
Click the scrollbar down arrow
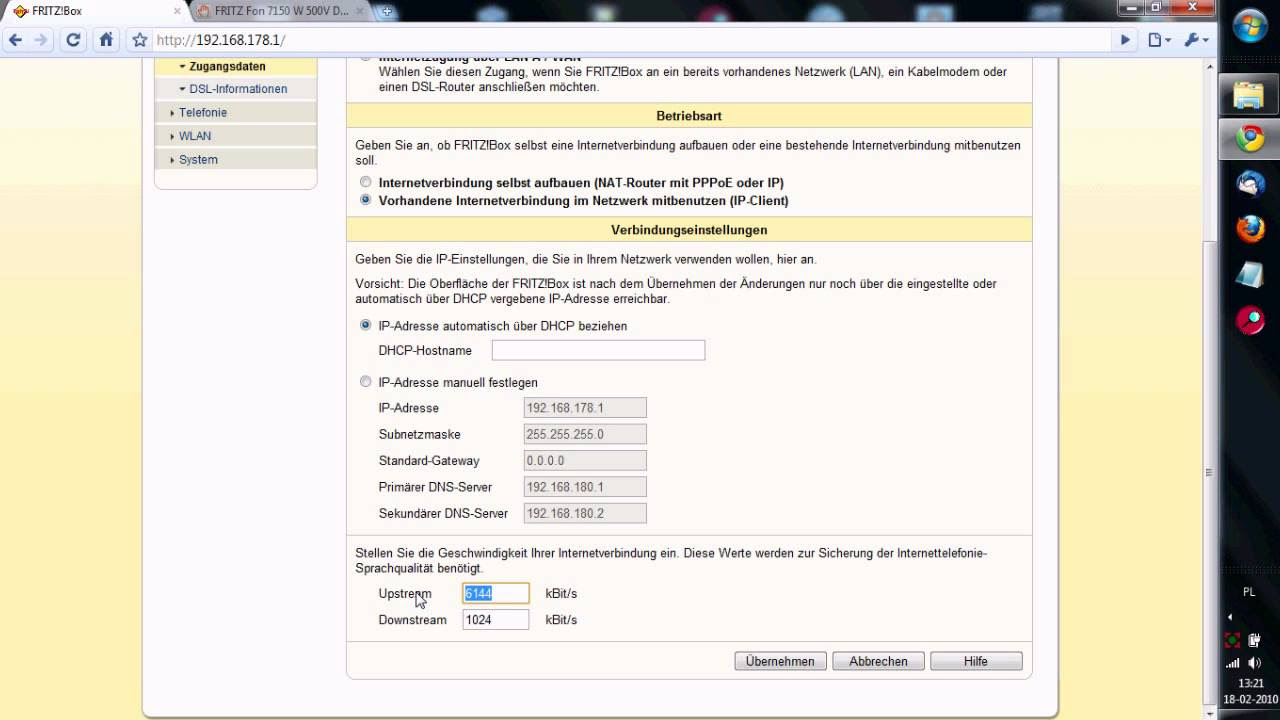(1209, 711)
